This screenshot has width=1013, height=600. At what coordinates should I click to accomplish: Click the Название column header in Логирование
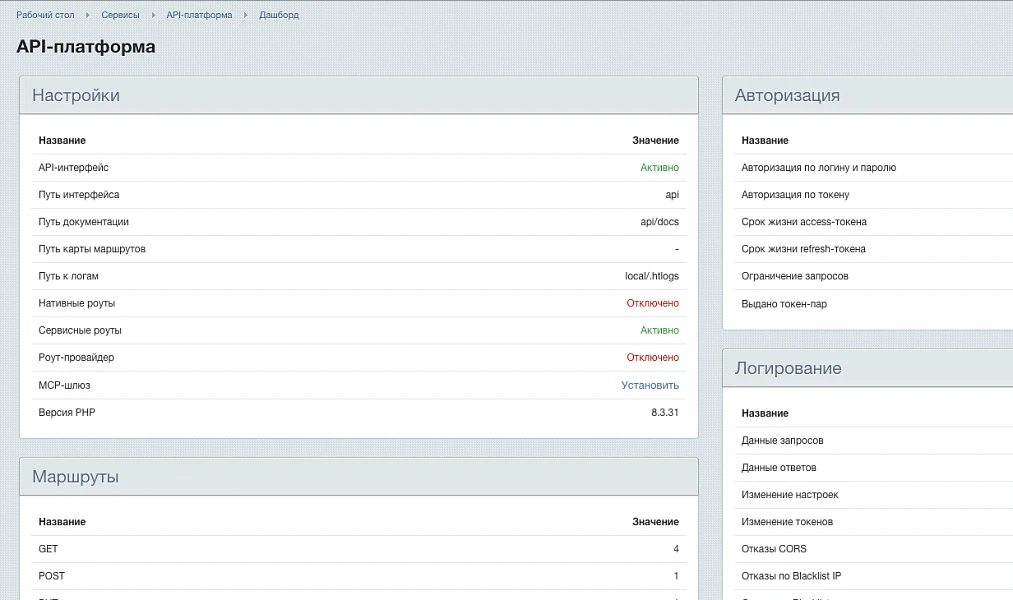pos(765,413)
